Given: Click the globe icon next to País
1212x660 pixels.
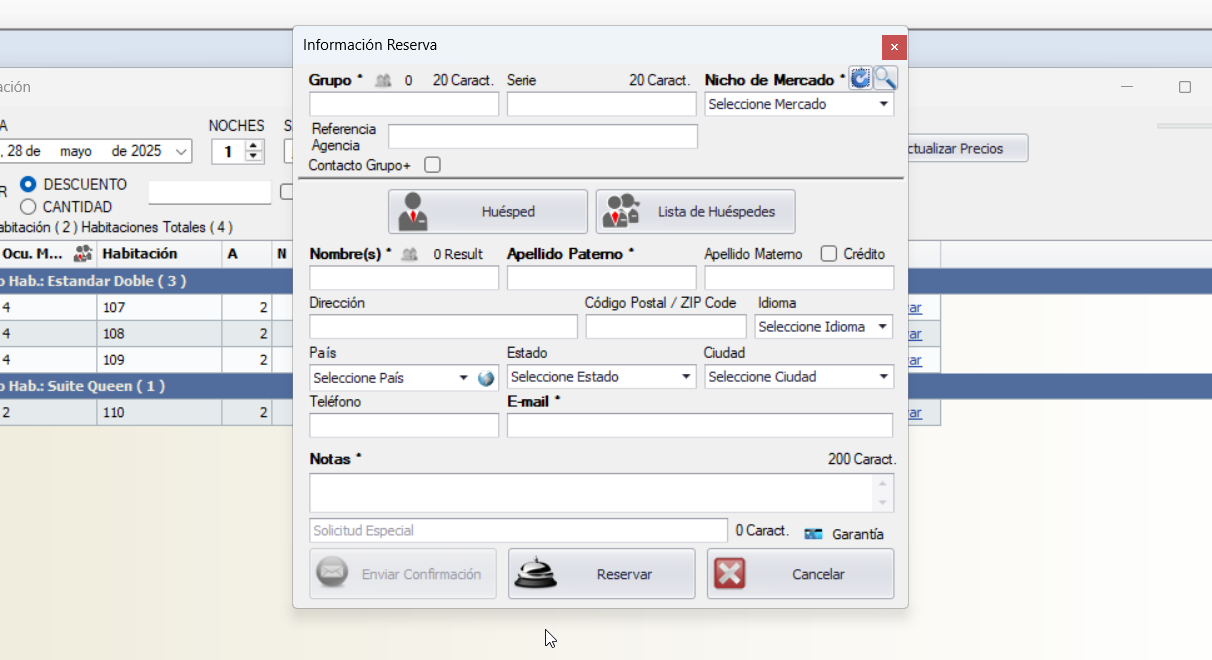Looking at the screenshot, I should point(487,378).
